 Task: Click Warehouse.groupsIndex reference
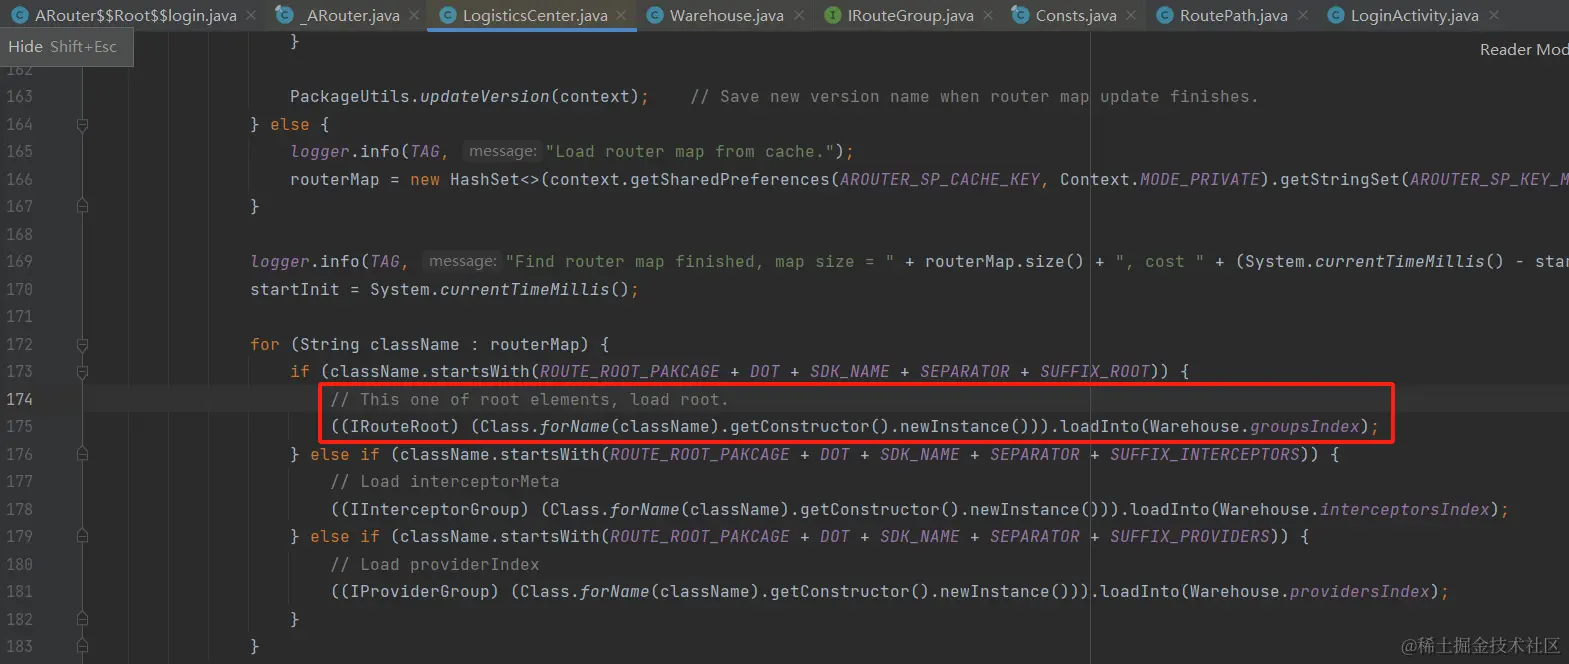click(x=1255, y=427)
